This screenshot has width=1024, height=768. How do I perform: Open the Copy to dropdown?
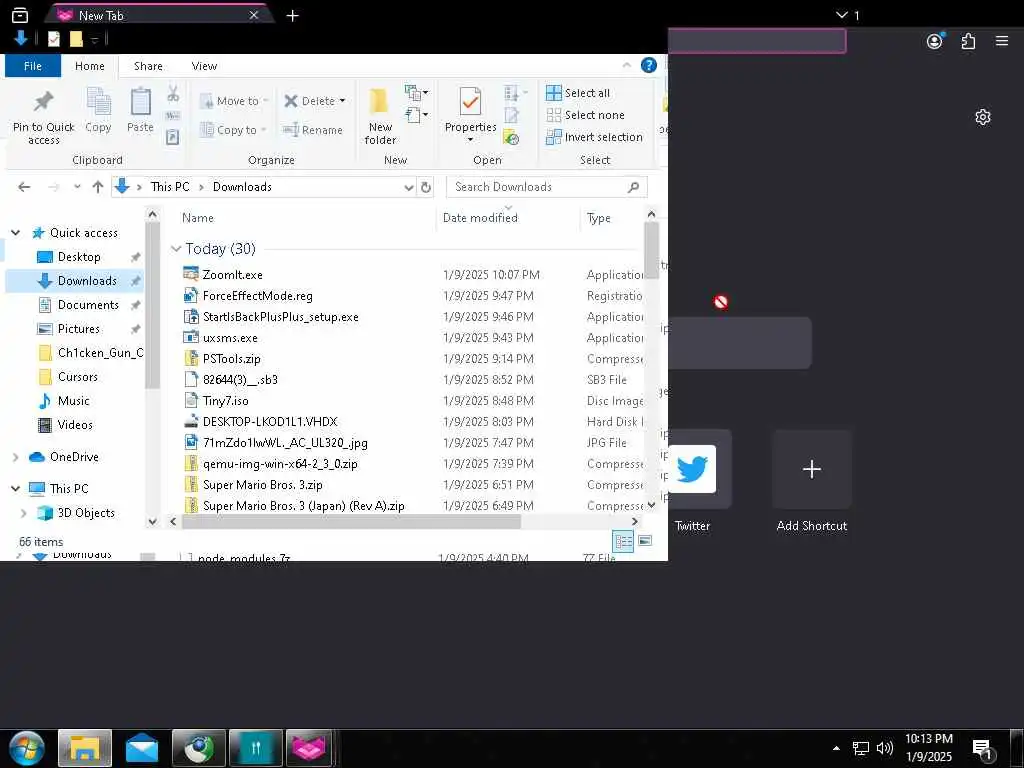tap(263, 130)
